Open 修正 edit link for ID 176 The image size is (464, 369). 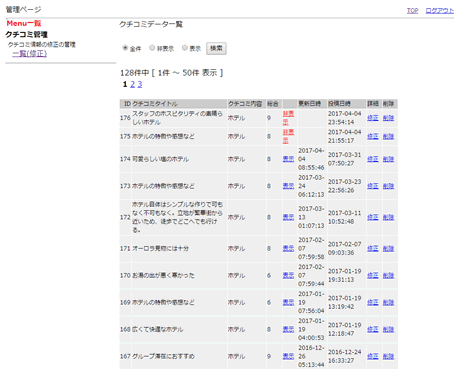373,118
